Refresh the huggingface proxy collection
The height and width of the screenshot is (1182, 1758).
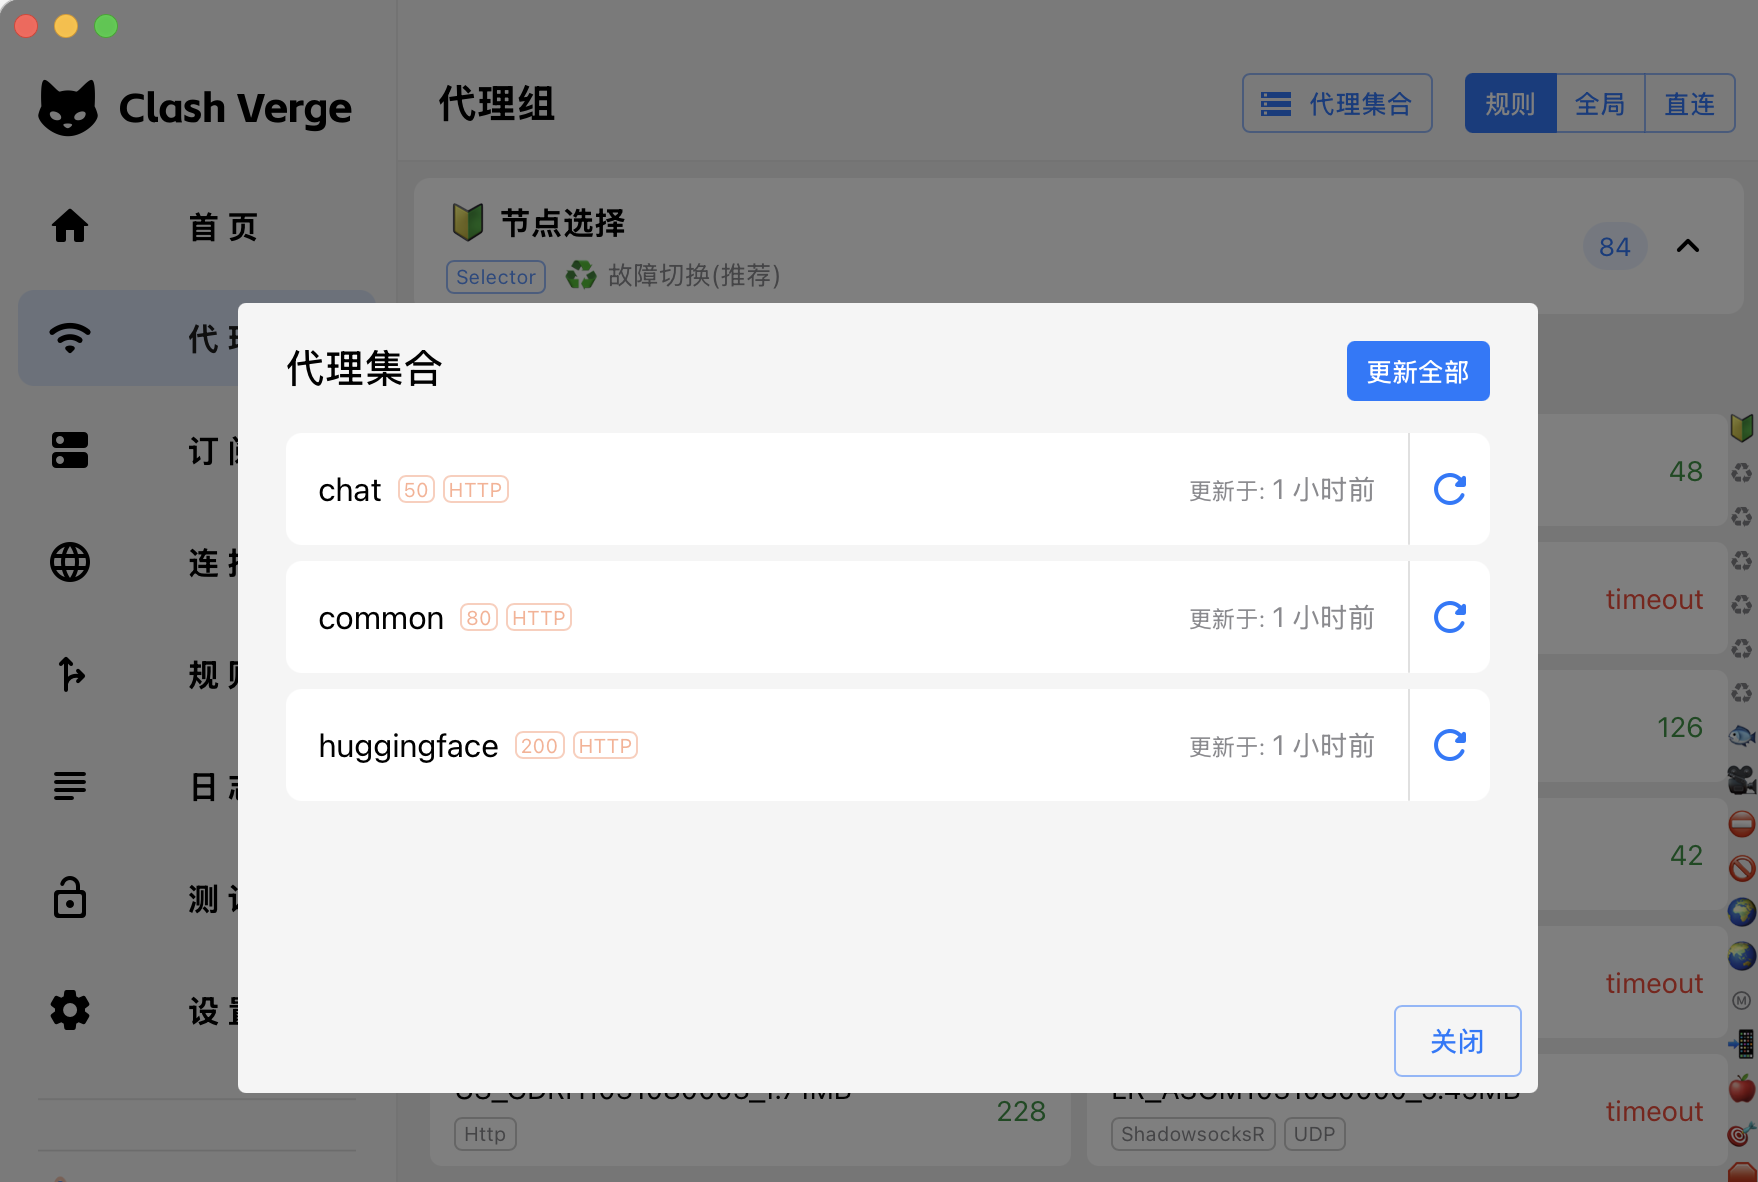click(x=1448, y=745)
